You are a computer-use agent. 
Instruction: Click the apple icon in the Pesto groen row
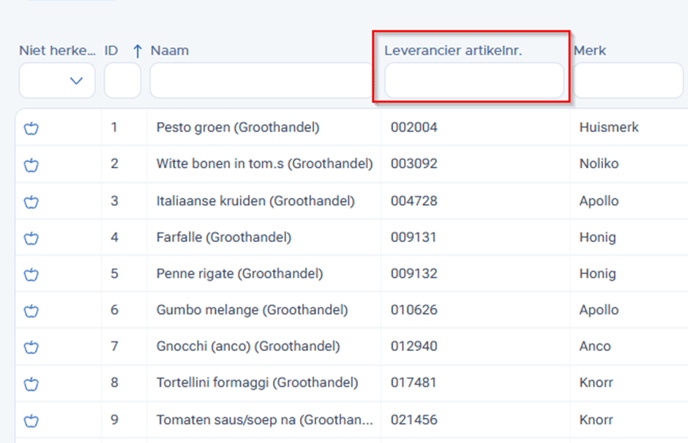point(31,128)
